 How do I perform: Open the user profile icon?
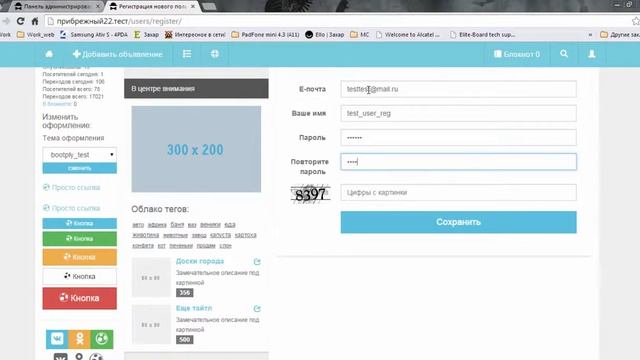point(591,54)
